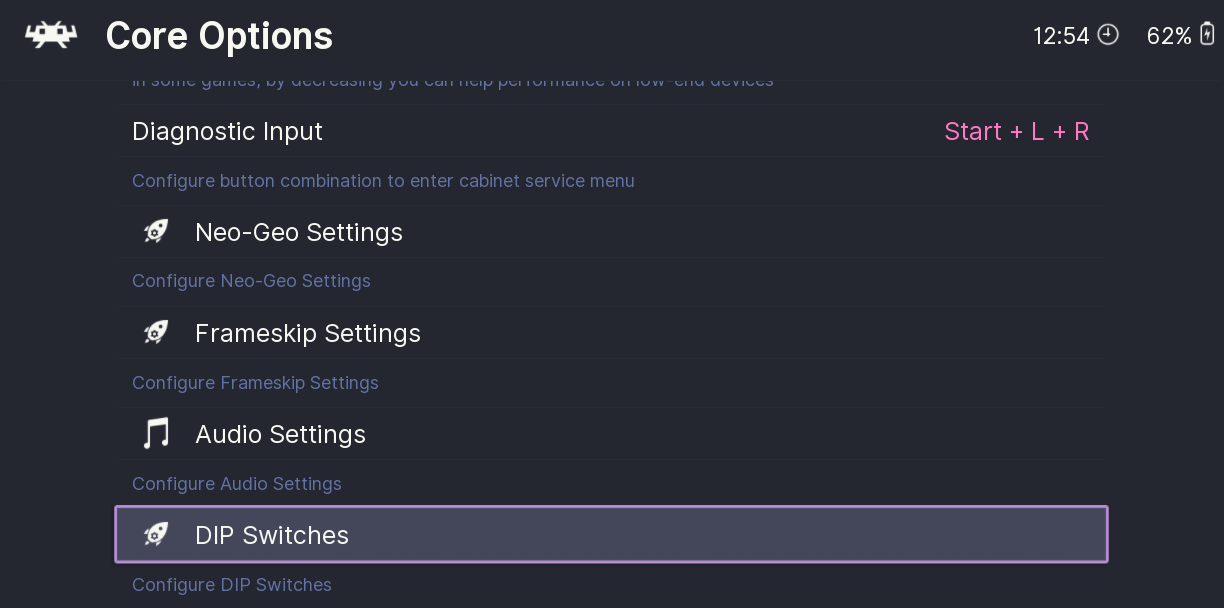Click the music note icon beside Audio Settings
This screenshot has width=1224, height=608.
(x=156, y=434)
